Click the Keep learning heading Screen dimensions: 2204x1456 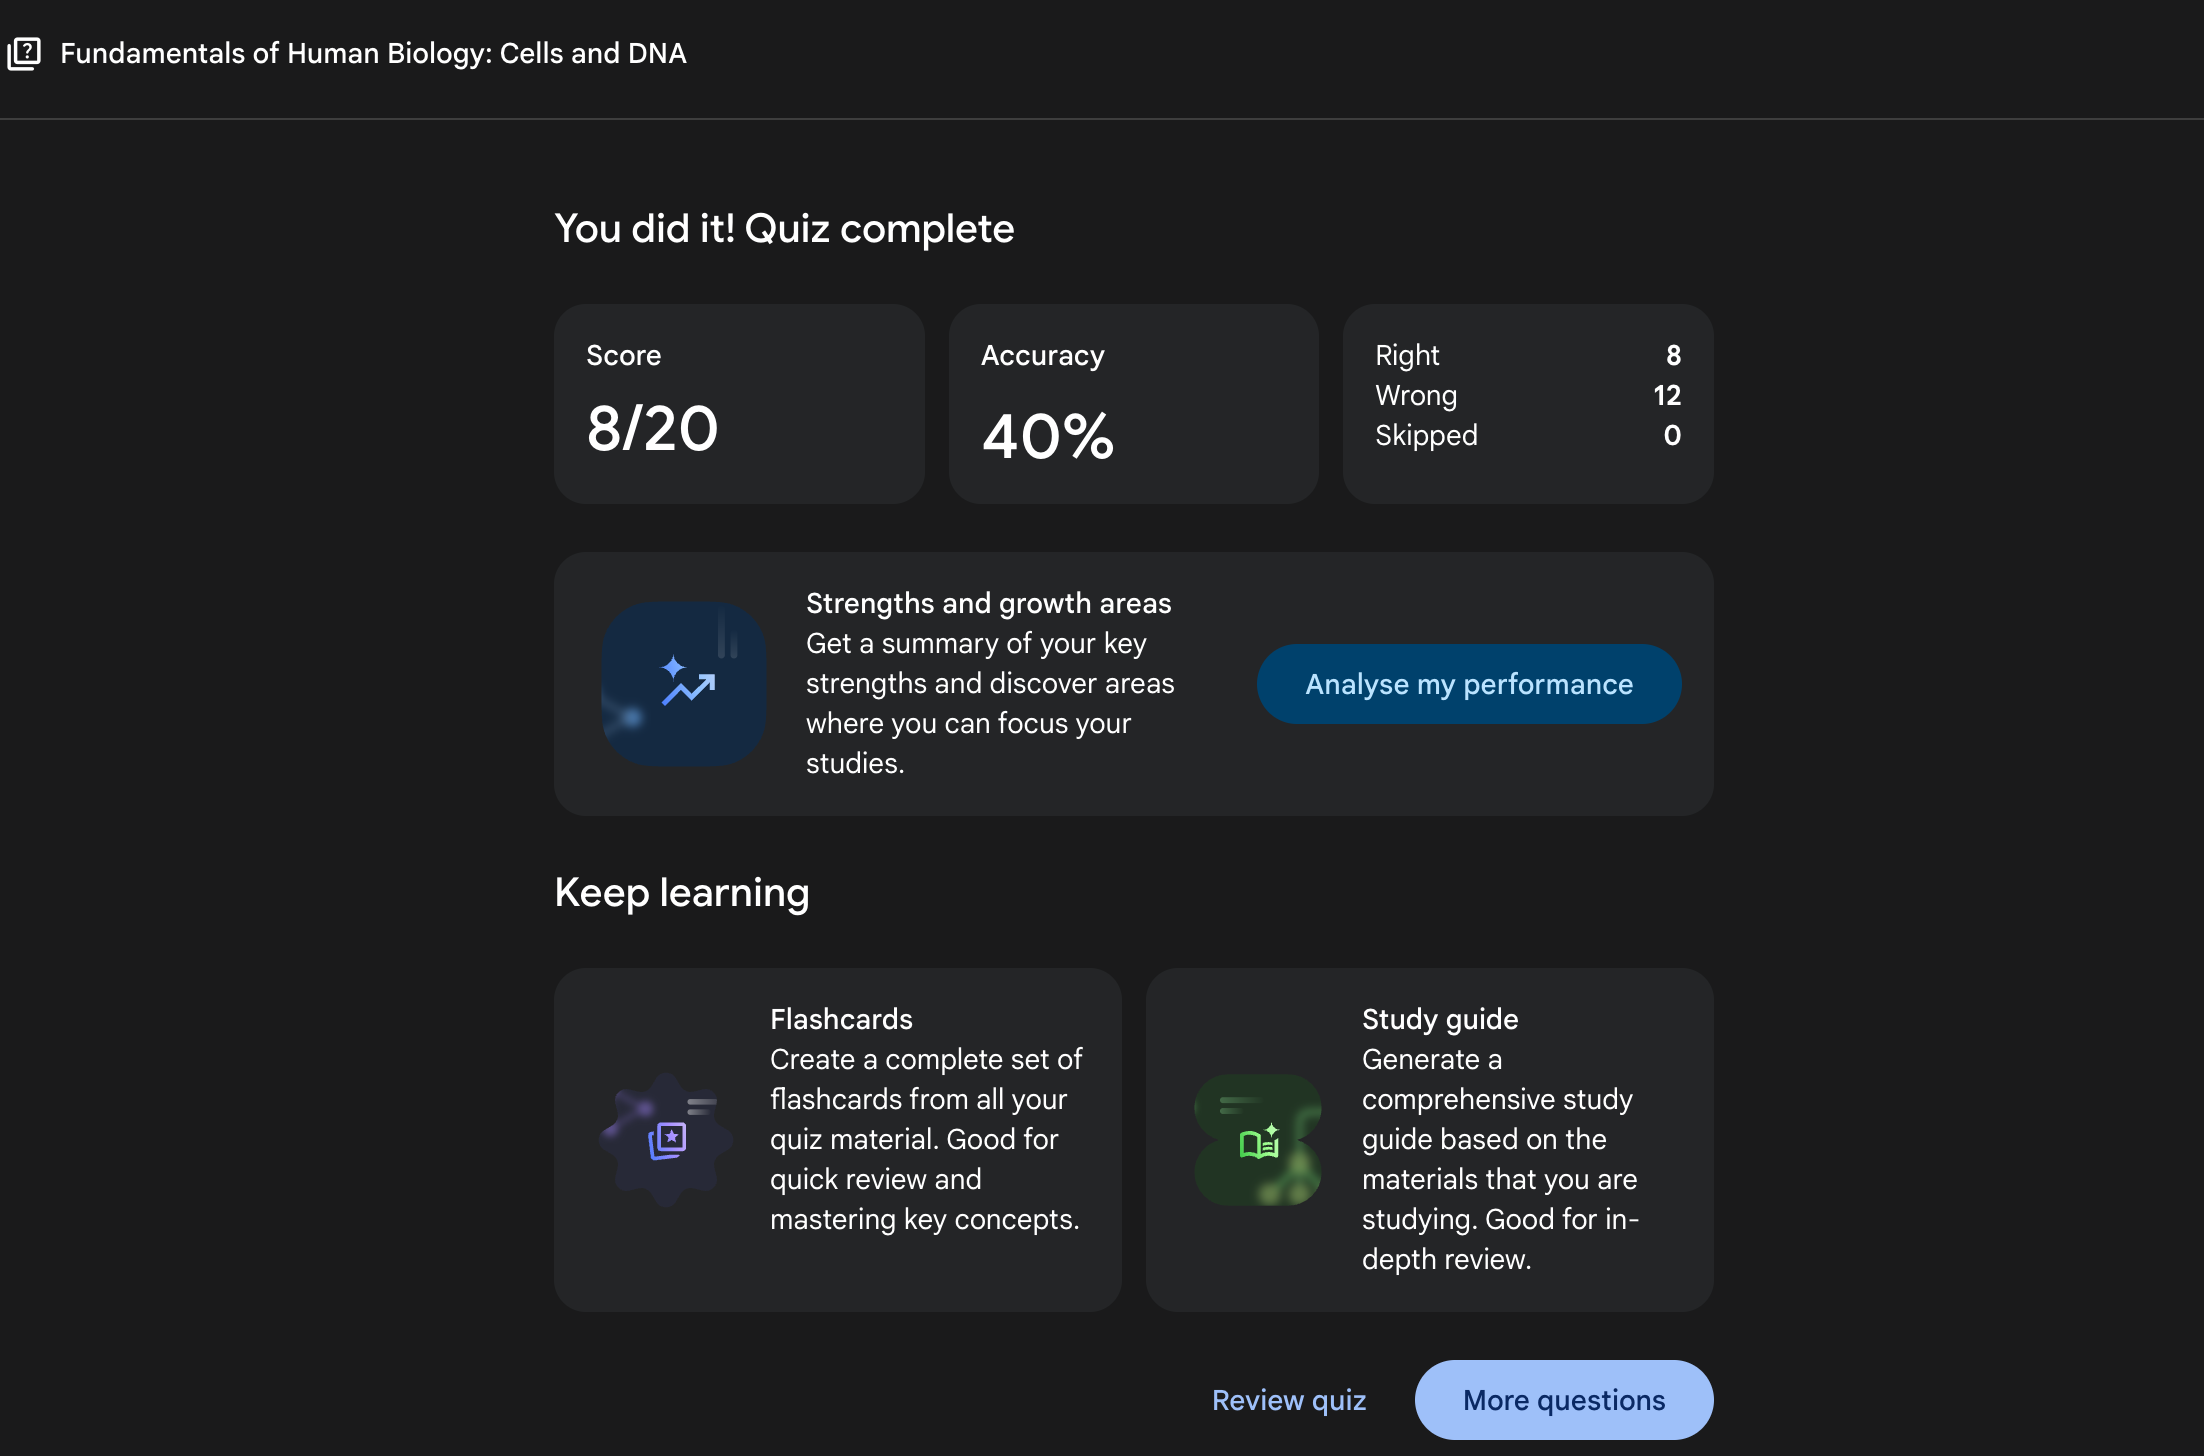pos(682,892)
